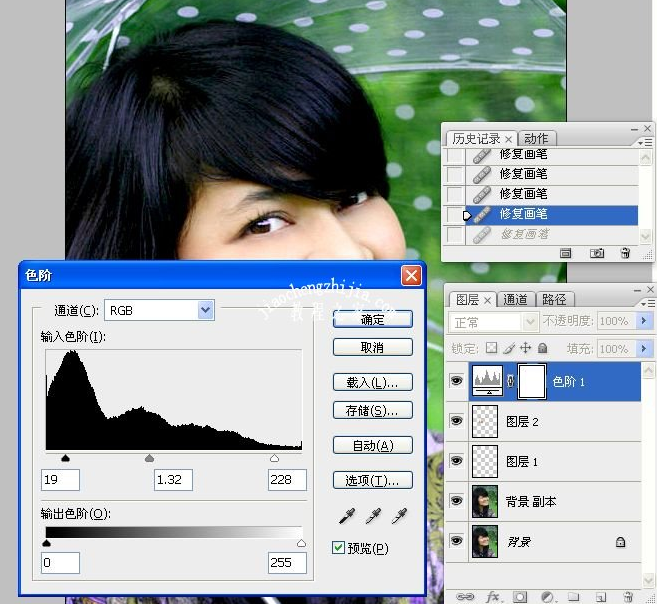Hide the 背景 副本 layer
The image size is (660, 608).
click(457, 501)
